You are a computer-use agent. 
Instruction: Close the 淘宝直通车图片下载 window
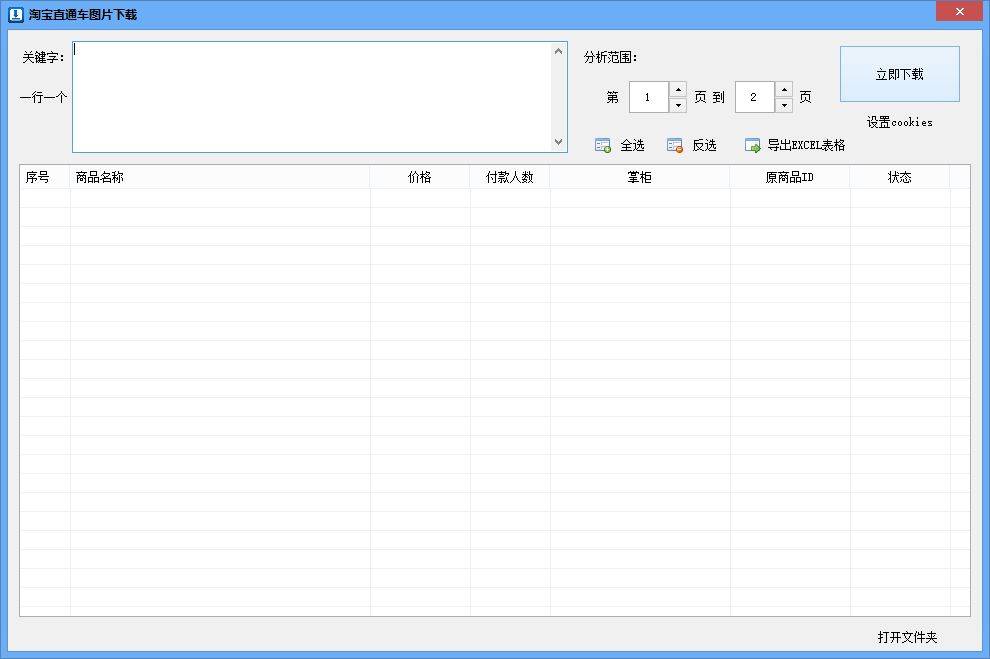pos(959,11)
